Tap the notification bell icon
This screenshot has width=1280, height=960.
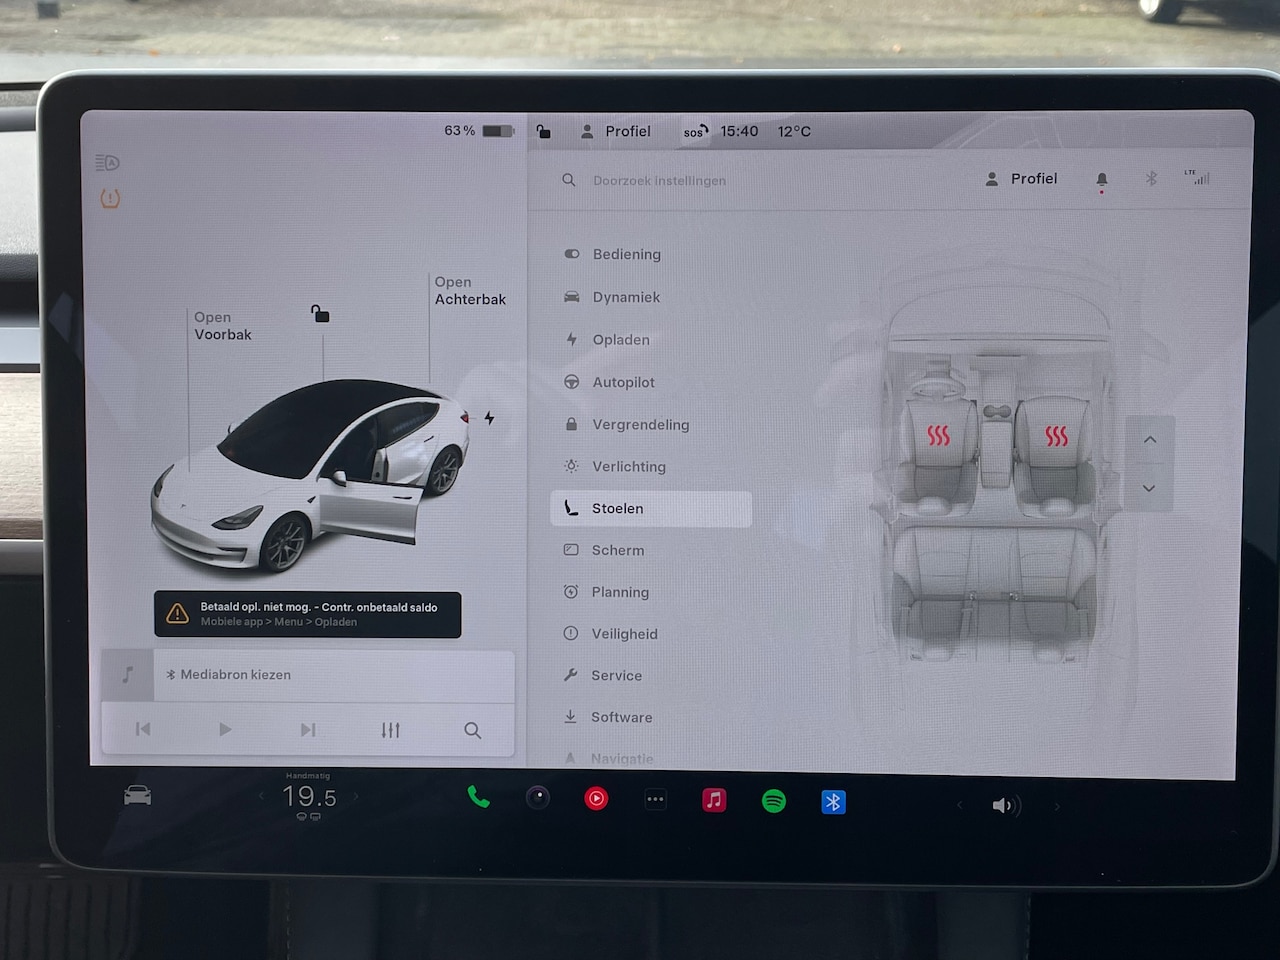1101,180
